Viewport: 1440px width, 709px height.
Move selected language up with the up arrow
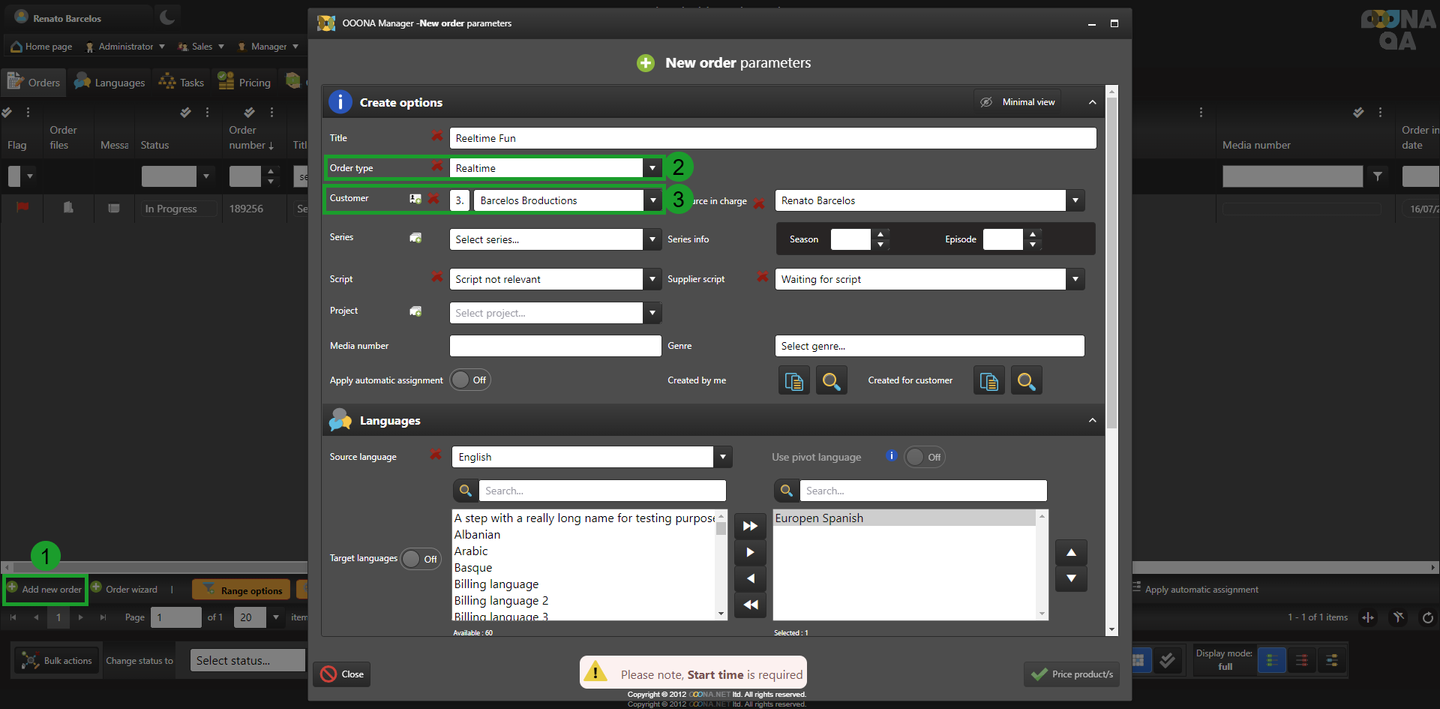coord(1071,553)
